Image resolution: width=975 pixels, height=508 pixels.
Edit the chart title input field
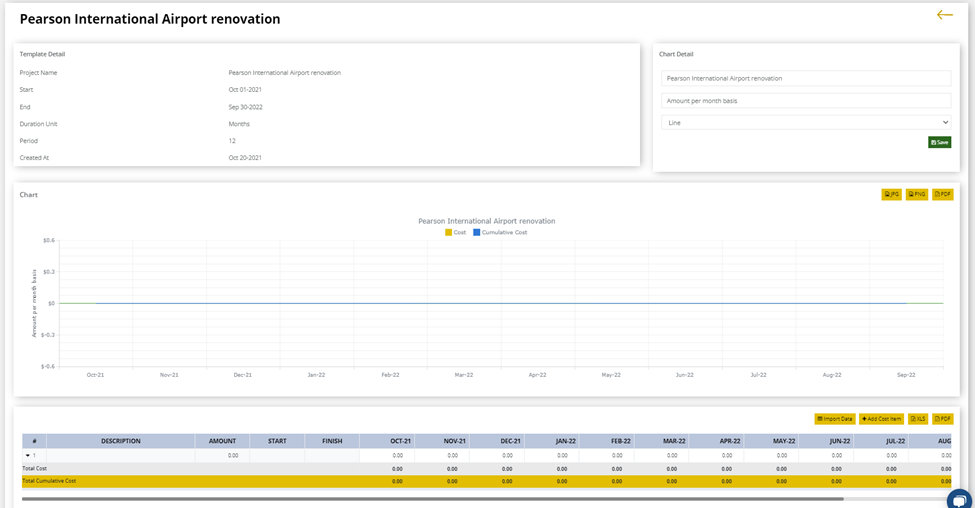point(806,78)
